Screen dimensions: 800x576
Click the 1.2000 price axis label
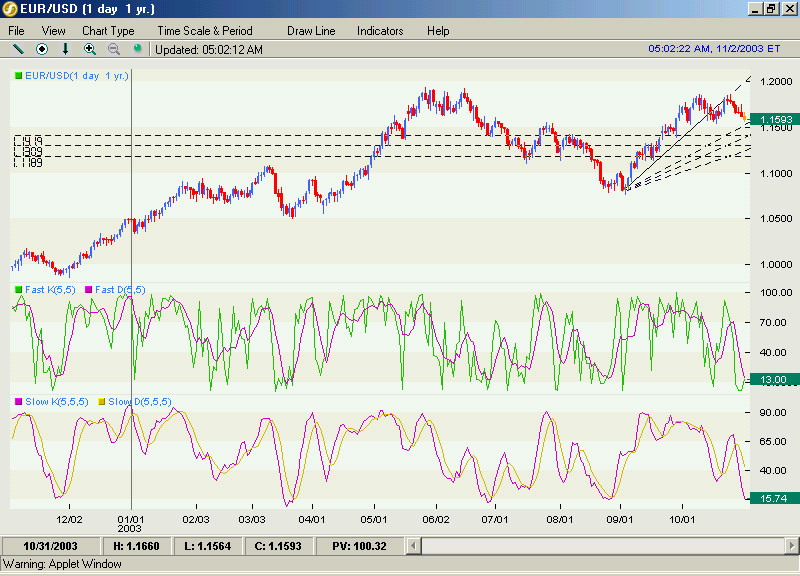(776, 82)
